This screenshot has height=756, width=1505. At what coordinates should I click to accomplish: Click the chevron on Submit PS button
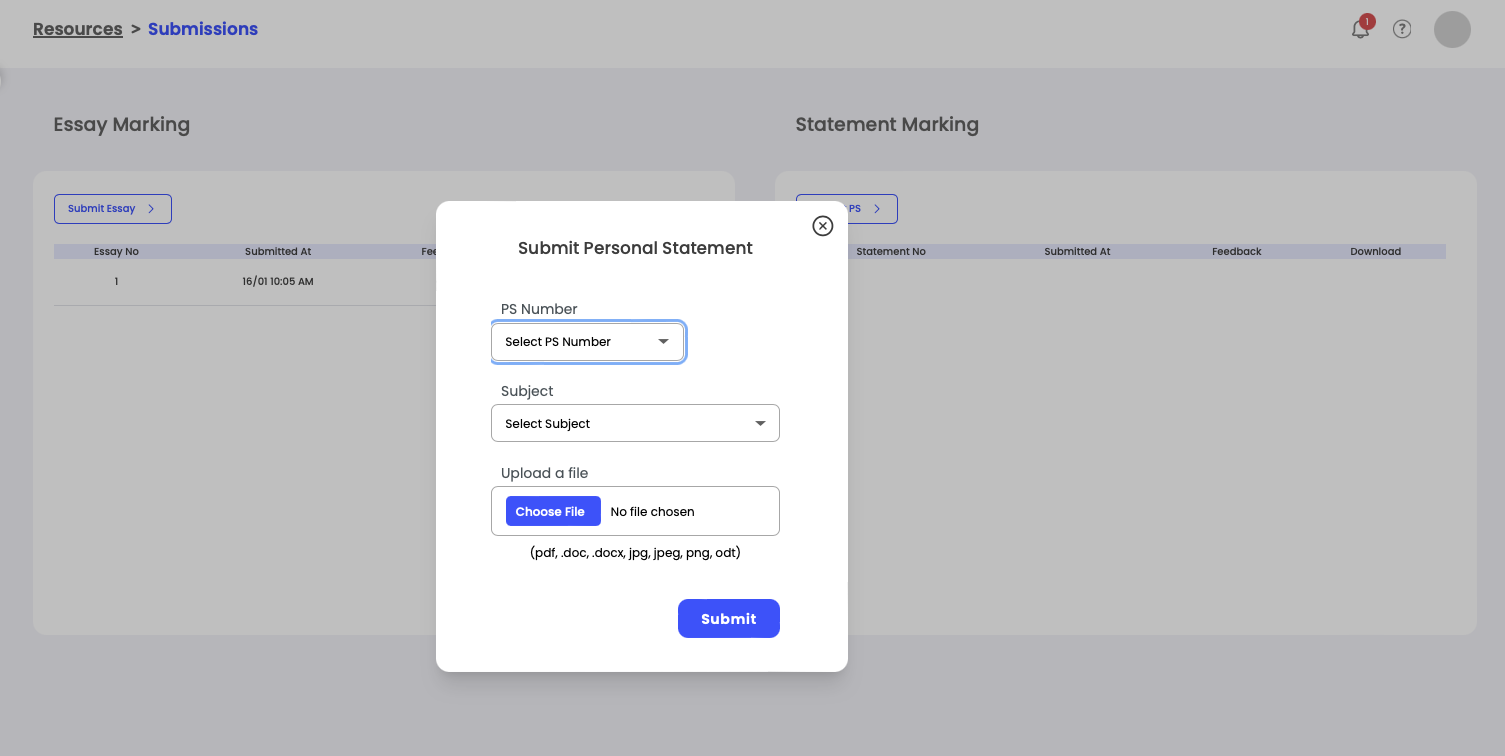pyautogui.click(x=877, y=209)
